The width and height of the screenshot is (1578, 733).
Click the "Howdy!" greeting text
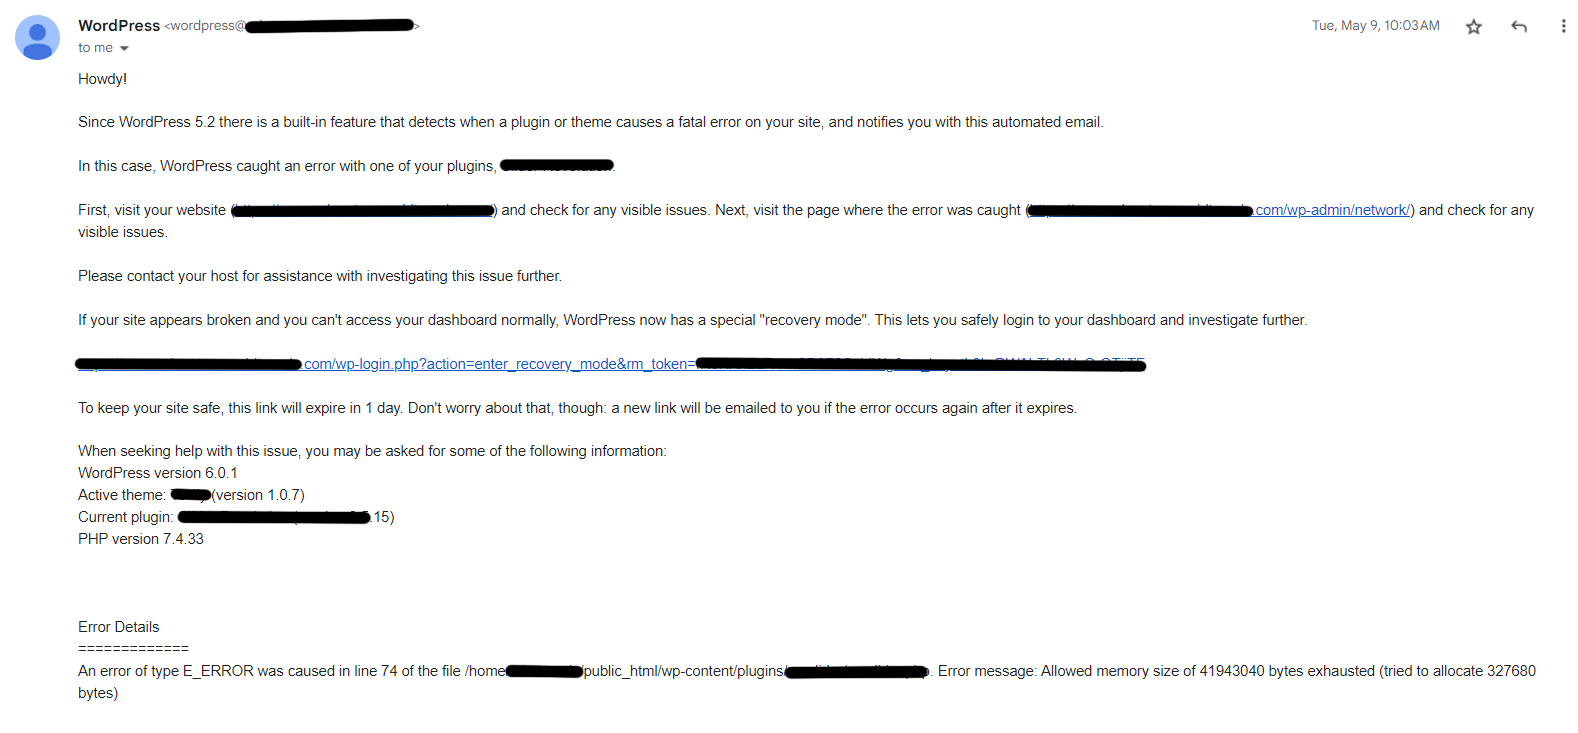[103, 79]
